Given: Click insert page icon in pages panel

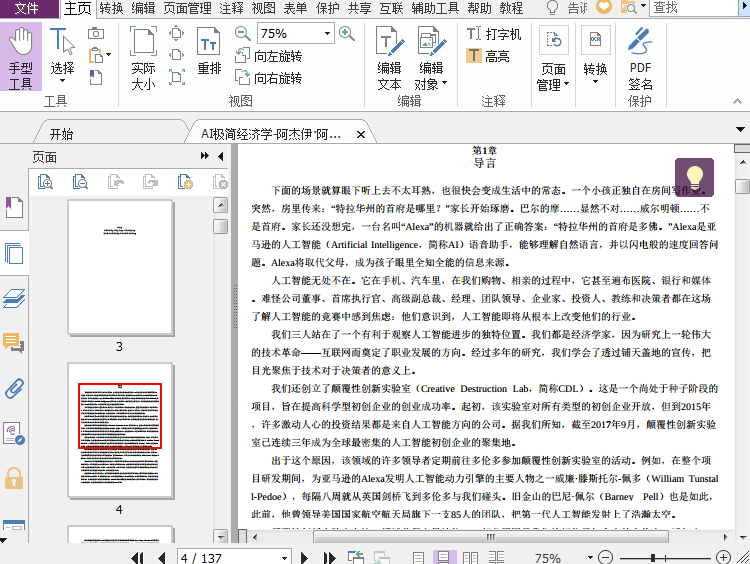Looking at the screenshot, I should tap(185, 182).
